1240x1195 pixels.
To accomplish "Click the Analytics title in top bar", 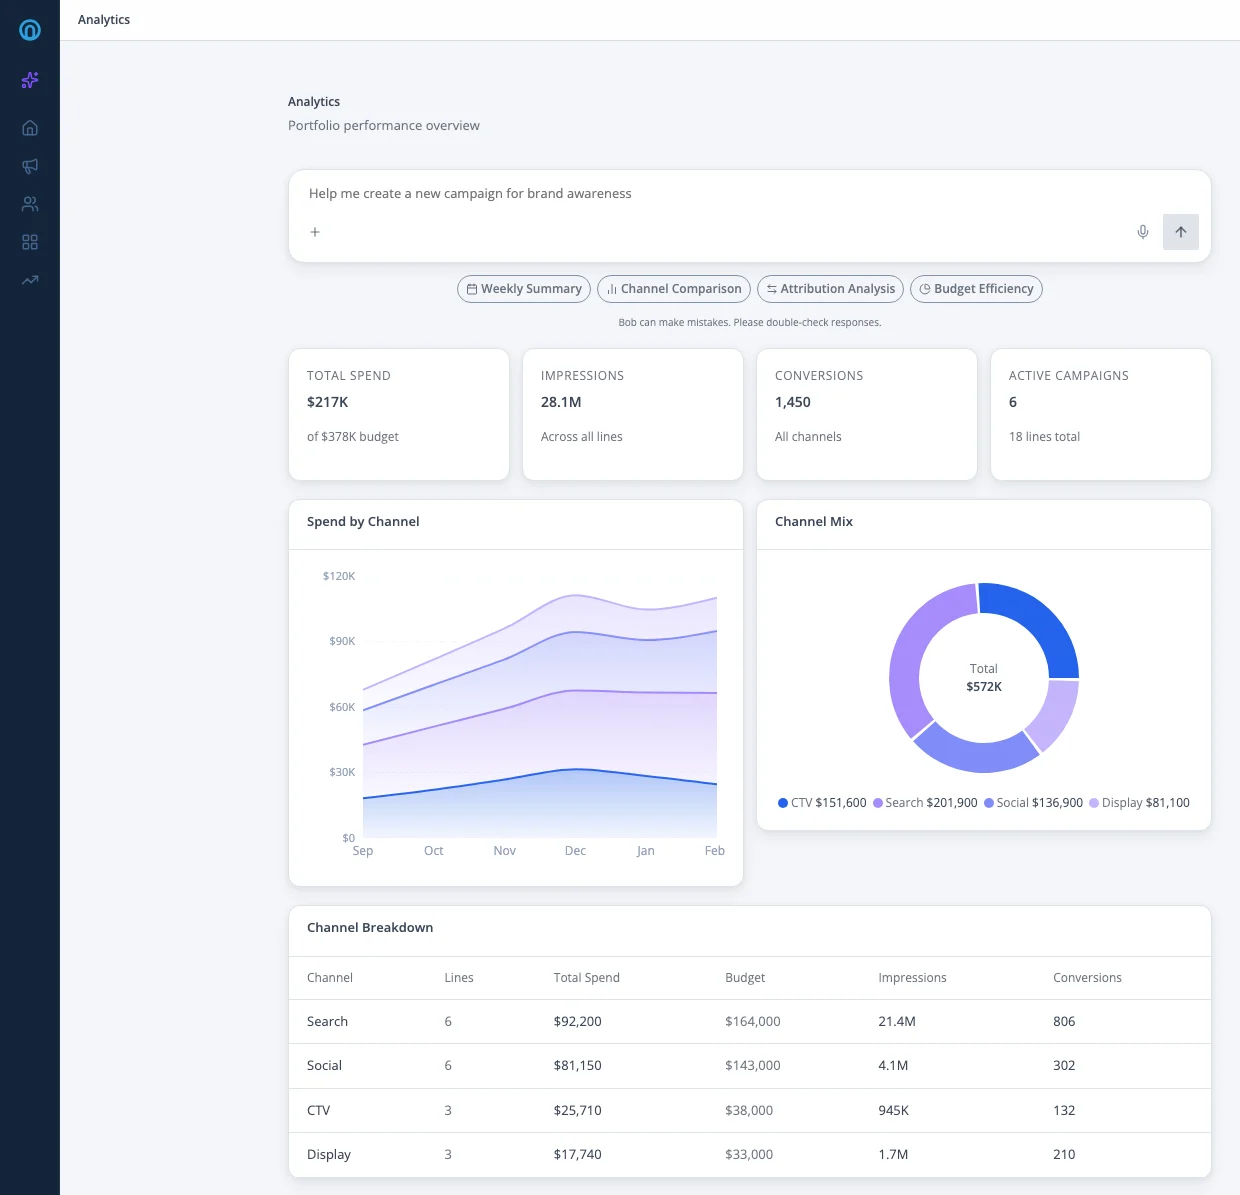I will tap(104, 20).
